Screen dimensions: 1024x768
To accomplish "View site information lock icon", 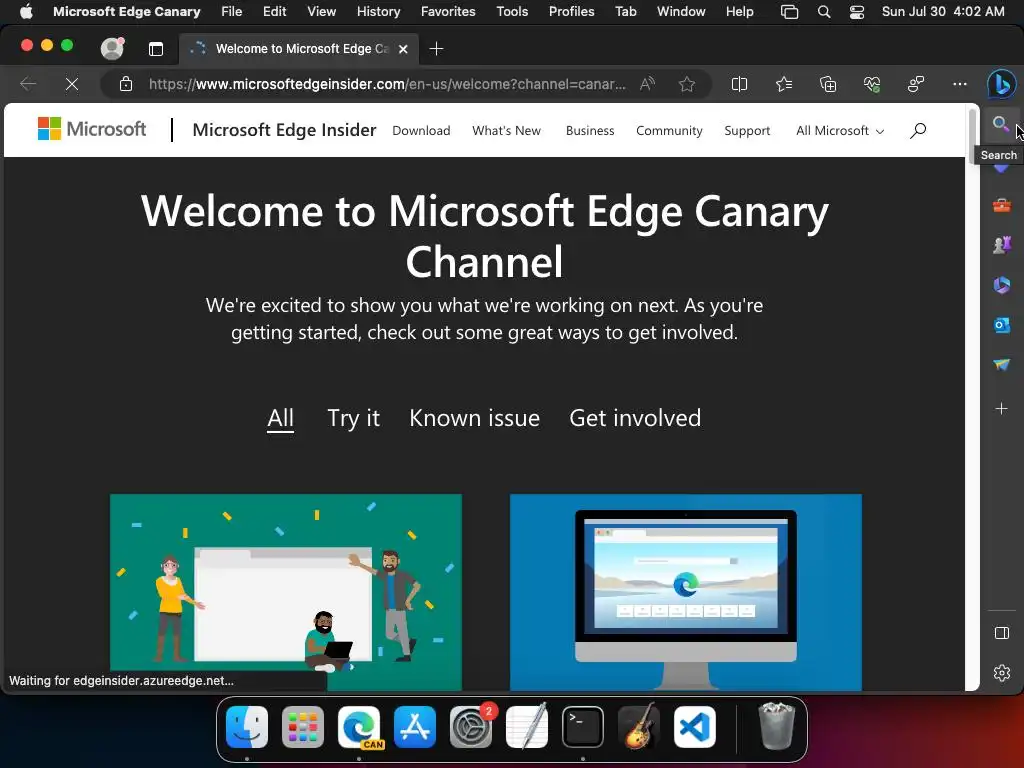I will (126, 84).
